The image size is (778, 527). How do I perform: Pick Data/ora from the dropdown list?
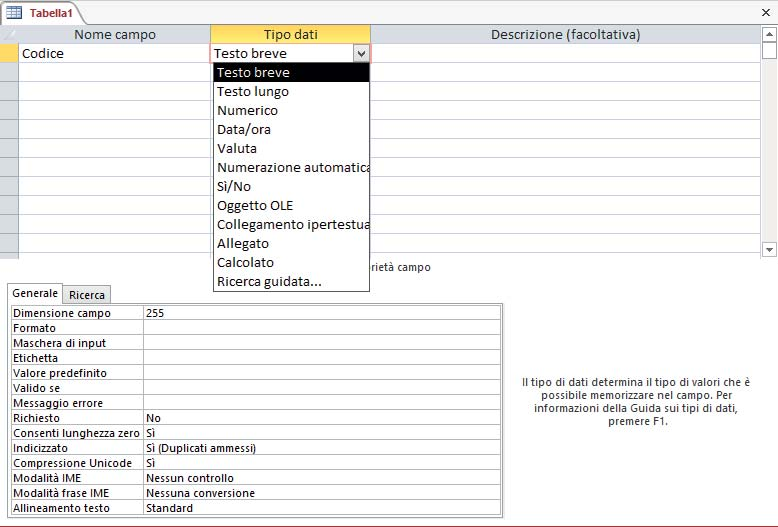click(x=244, y=130)
